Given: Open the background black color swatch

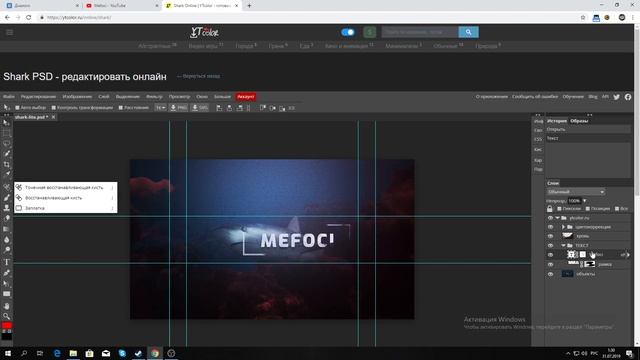Looking at the screenshot, I should coord(7,337).
